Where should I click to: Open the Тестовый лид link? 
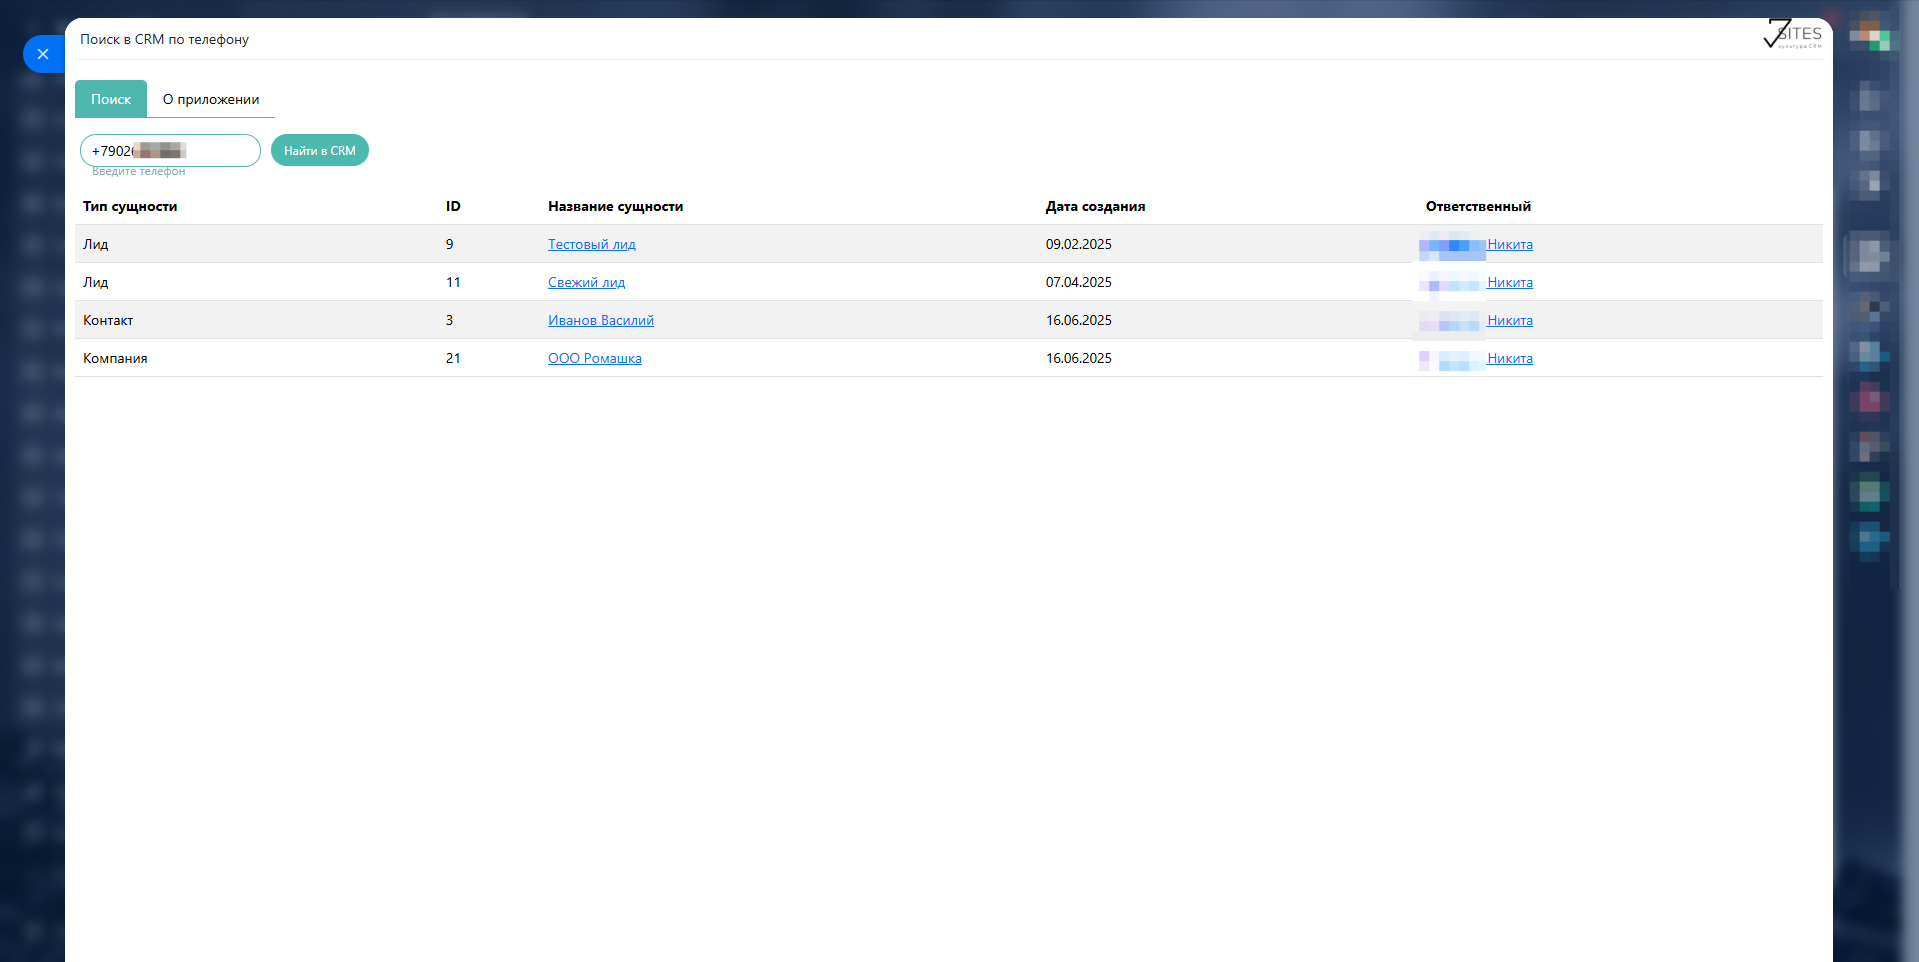pyautogui.click(x=591, y=244)
